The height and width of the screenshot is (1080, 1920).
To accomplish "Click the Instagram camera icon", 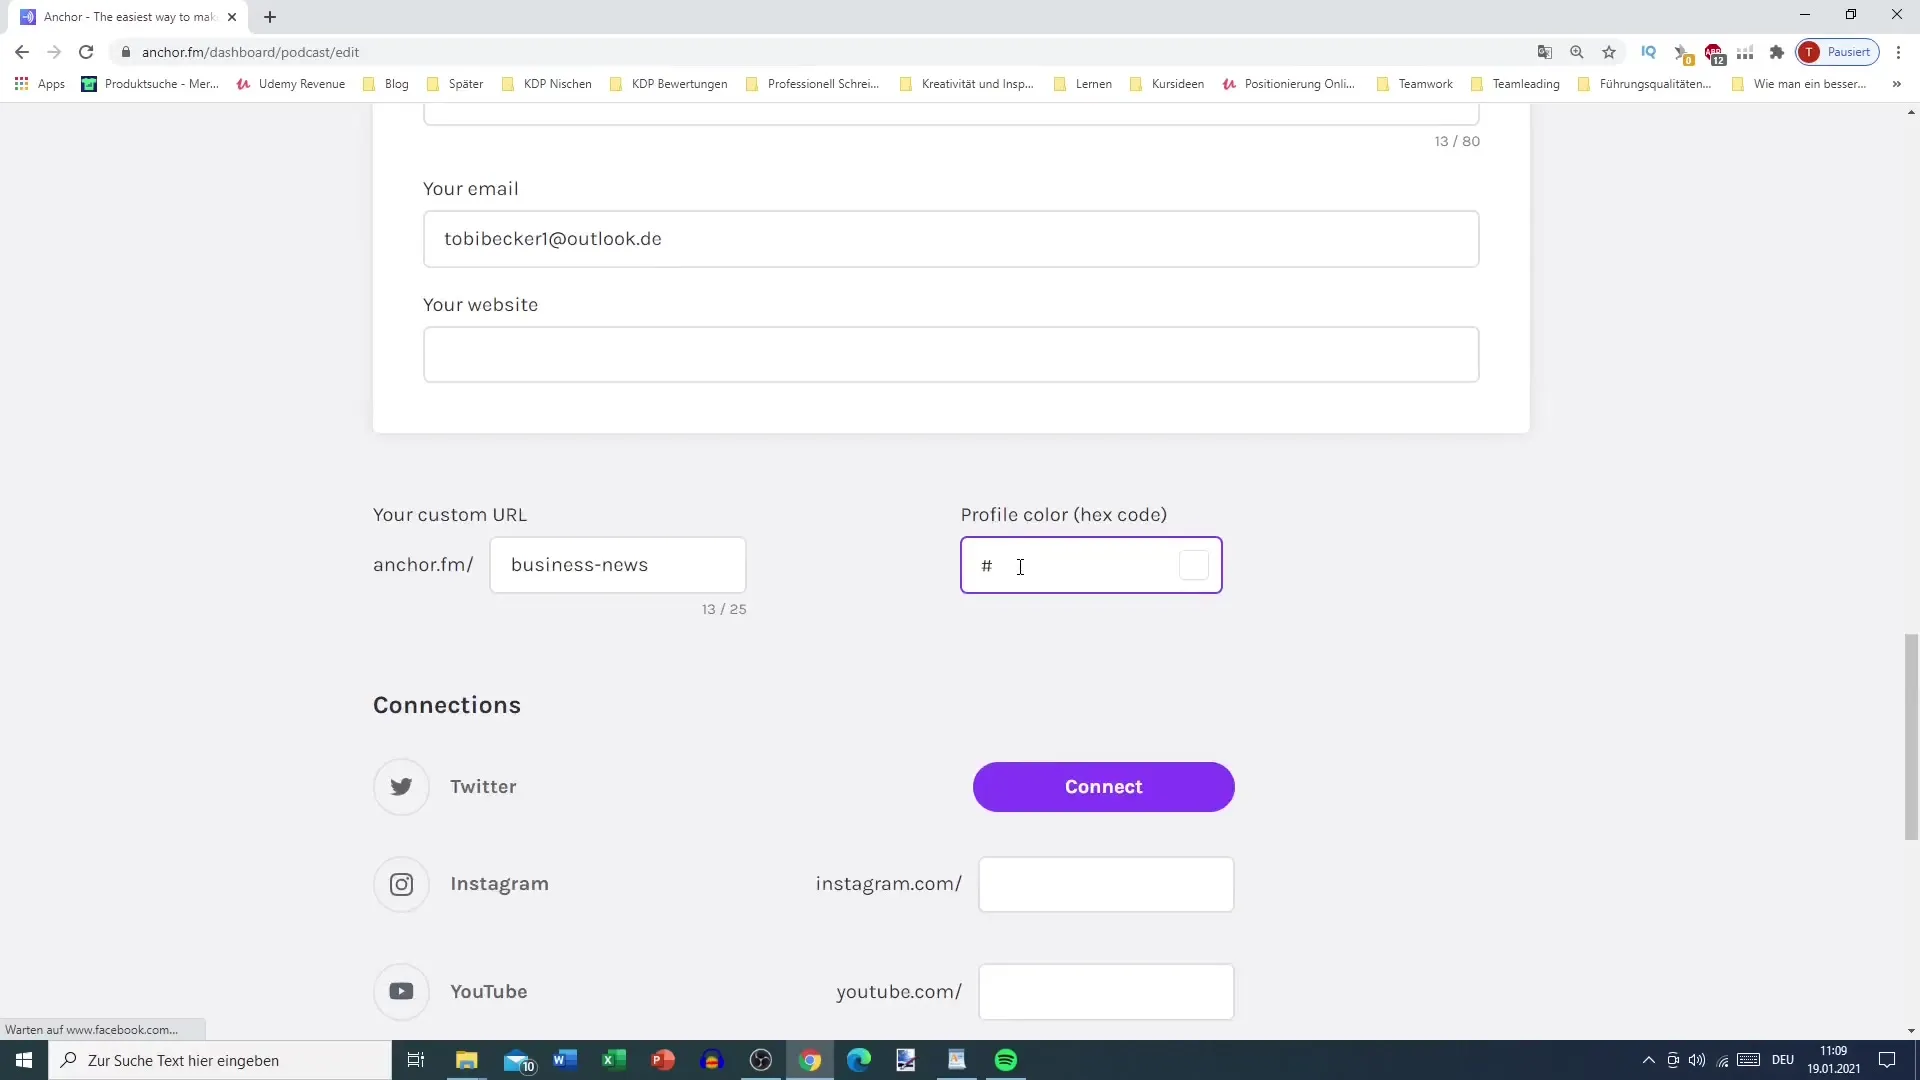I will pos(401,884).
